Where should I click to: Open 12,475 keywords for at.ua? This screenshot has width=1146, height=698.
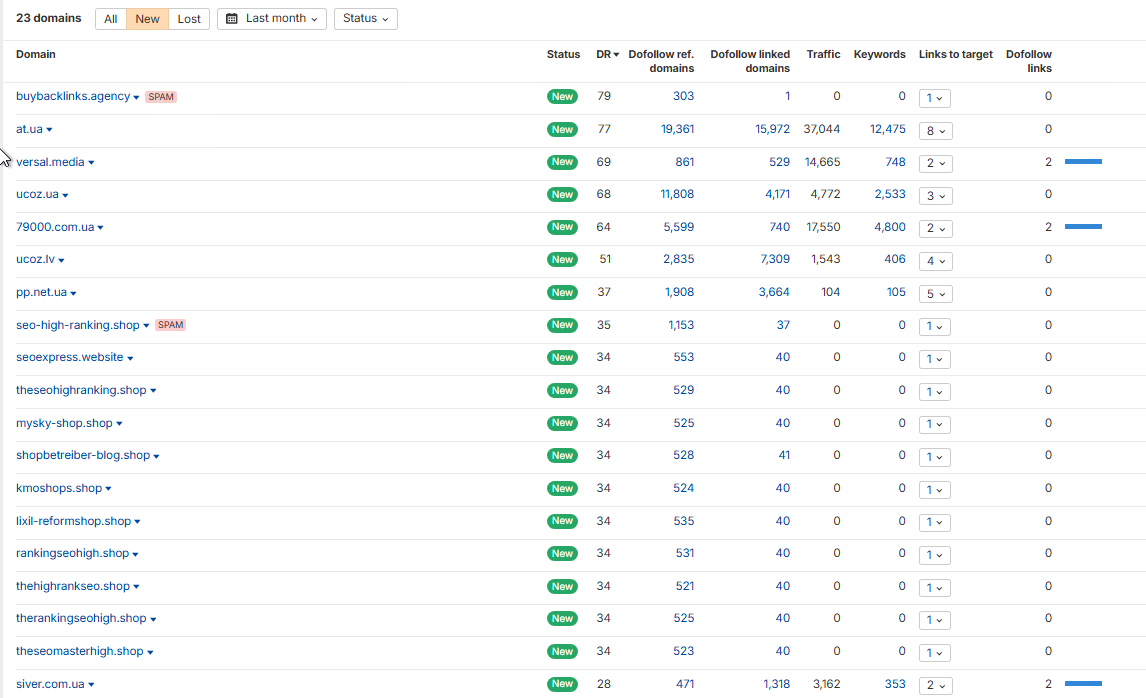click(887, 129)
